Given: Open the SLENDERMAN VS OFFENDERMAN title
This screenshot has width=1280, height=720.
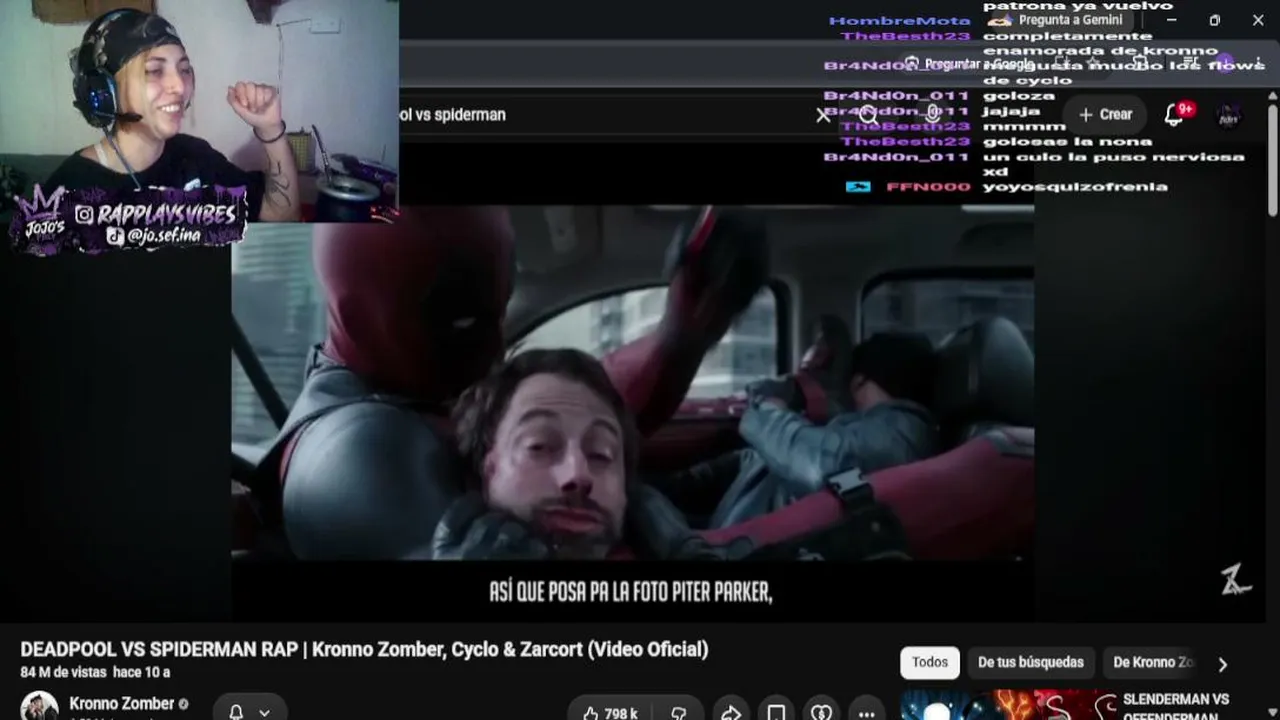Looking at the screenshot, I should [1176, 706].
